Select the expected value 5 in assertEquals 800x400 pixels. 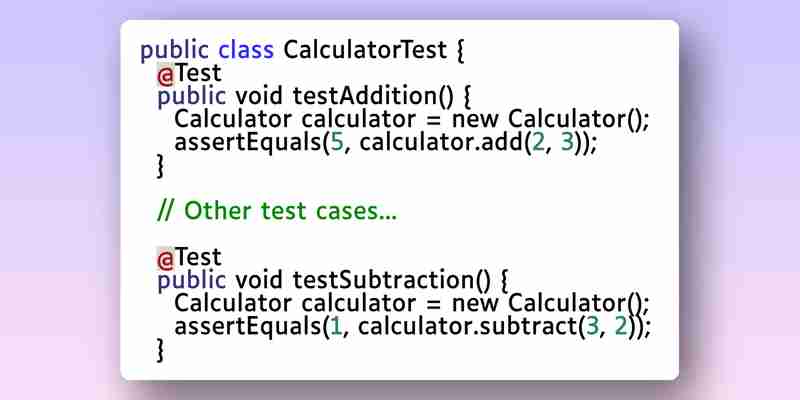[x=337, y=143]
